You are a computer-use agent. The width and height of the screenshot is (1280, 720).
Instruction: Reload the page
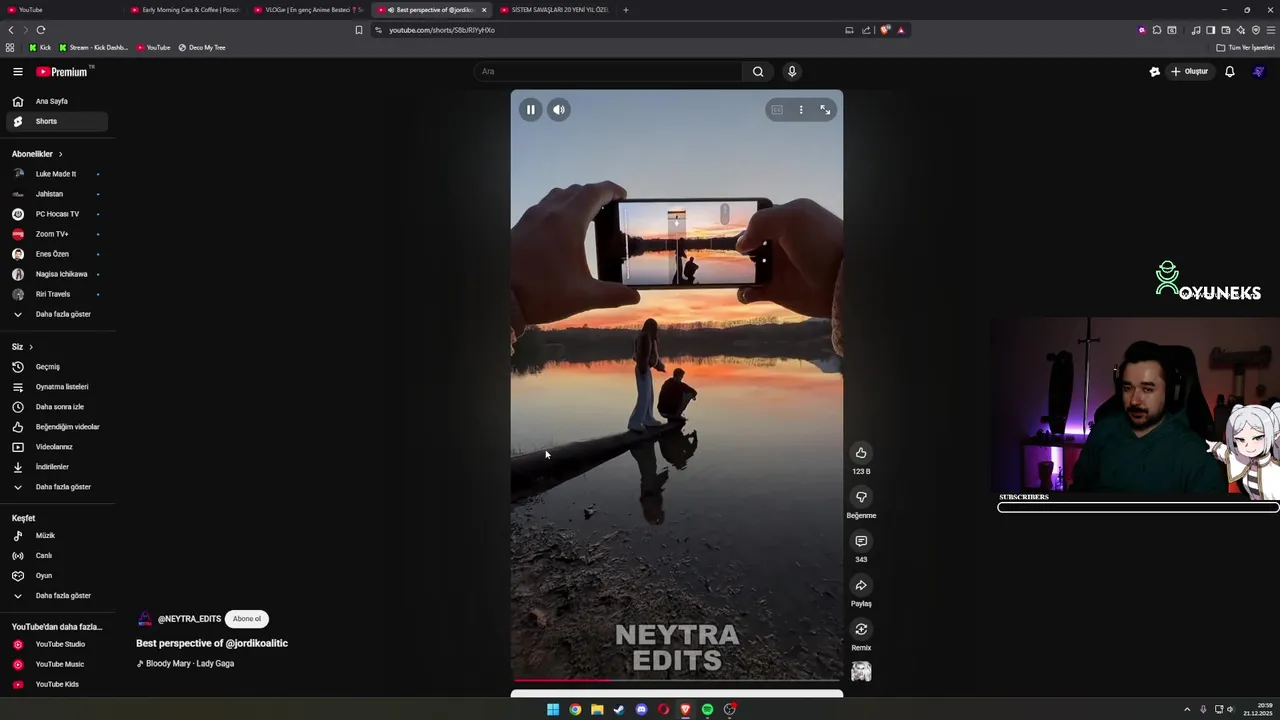41,30
